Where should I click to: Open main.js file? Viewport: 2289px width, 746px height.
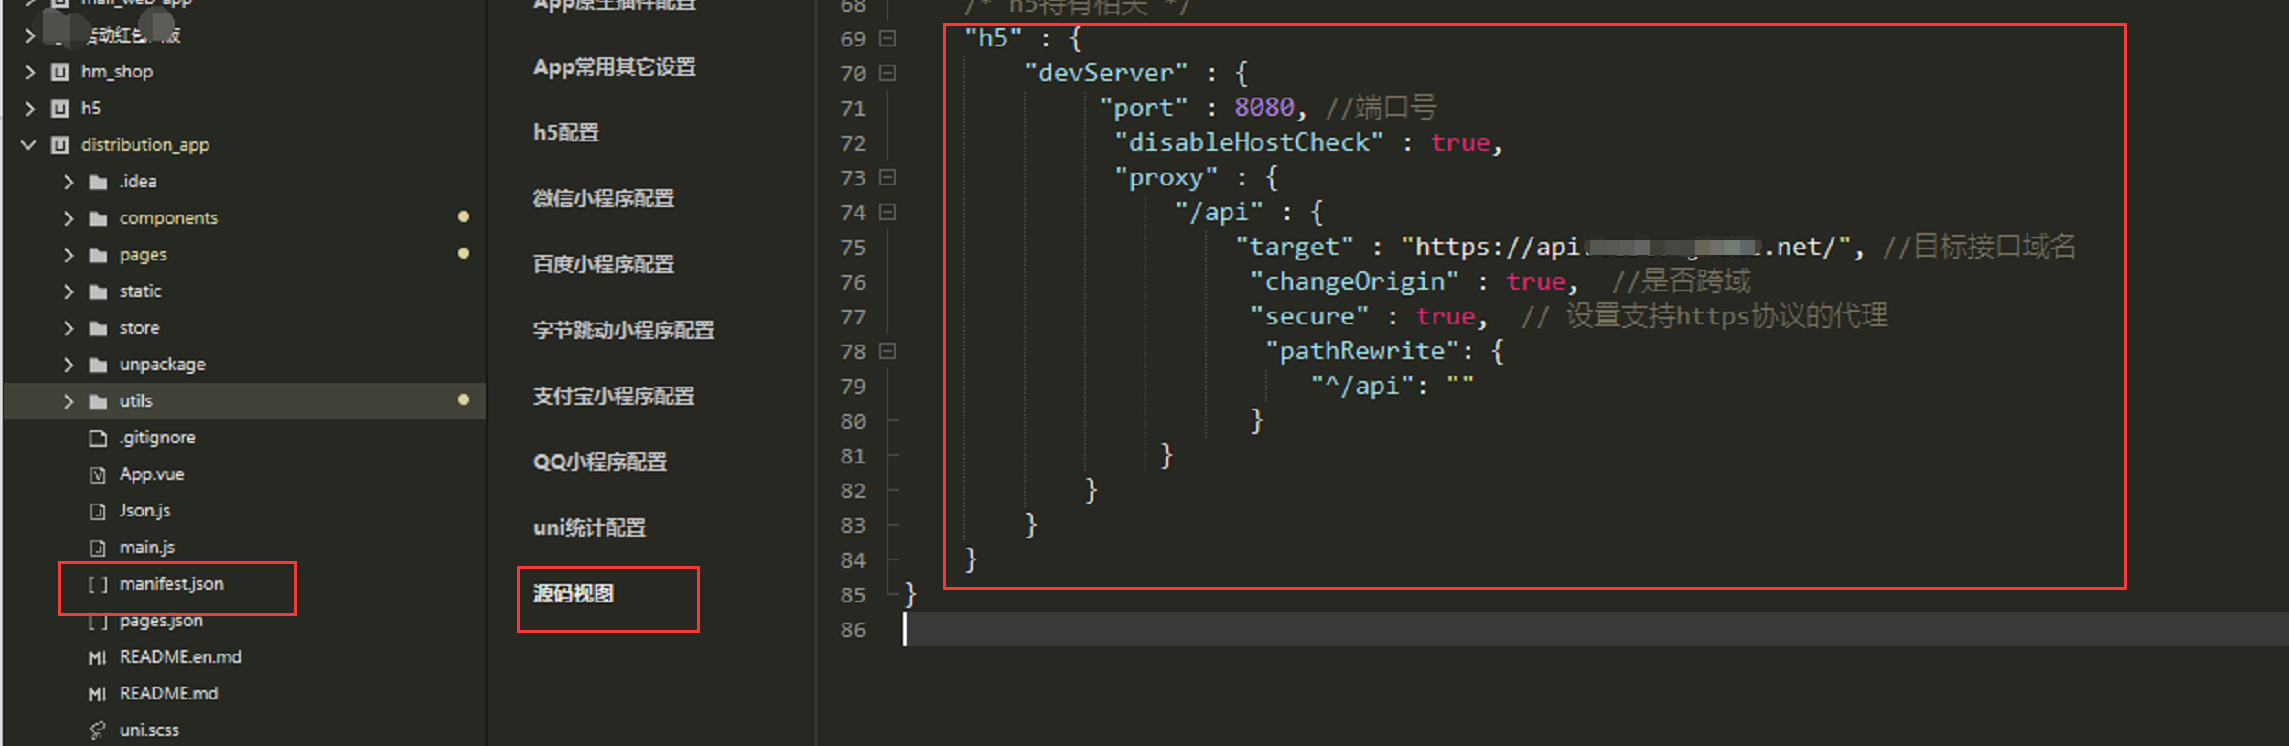pos(147,548)
